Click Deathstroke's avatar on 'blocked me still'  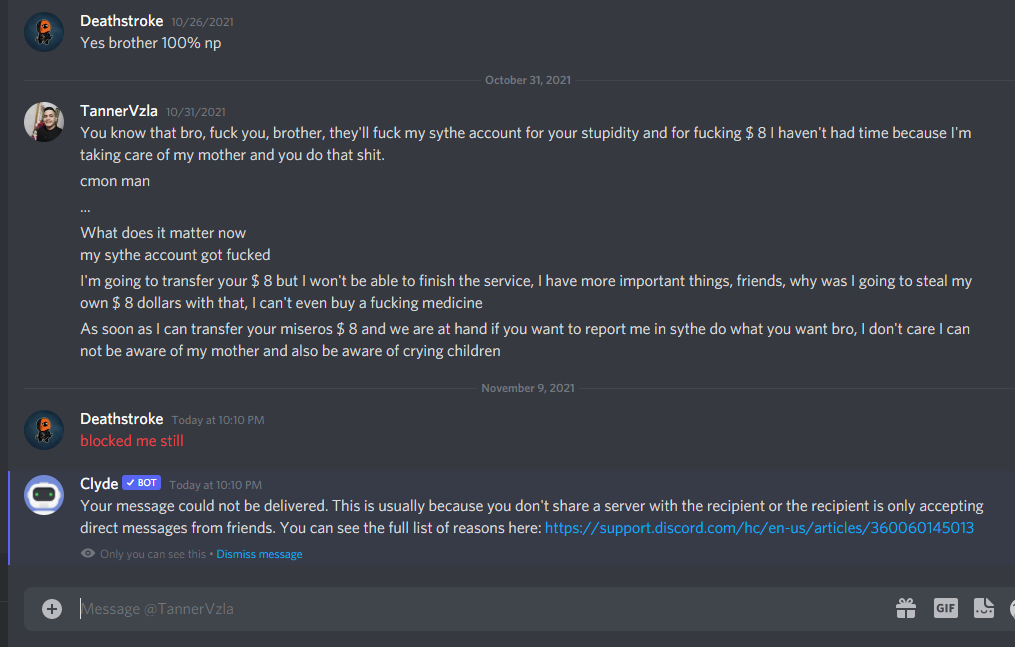tap(44, 430)
